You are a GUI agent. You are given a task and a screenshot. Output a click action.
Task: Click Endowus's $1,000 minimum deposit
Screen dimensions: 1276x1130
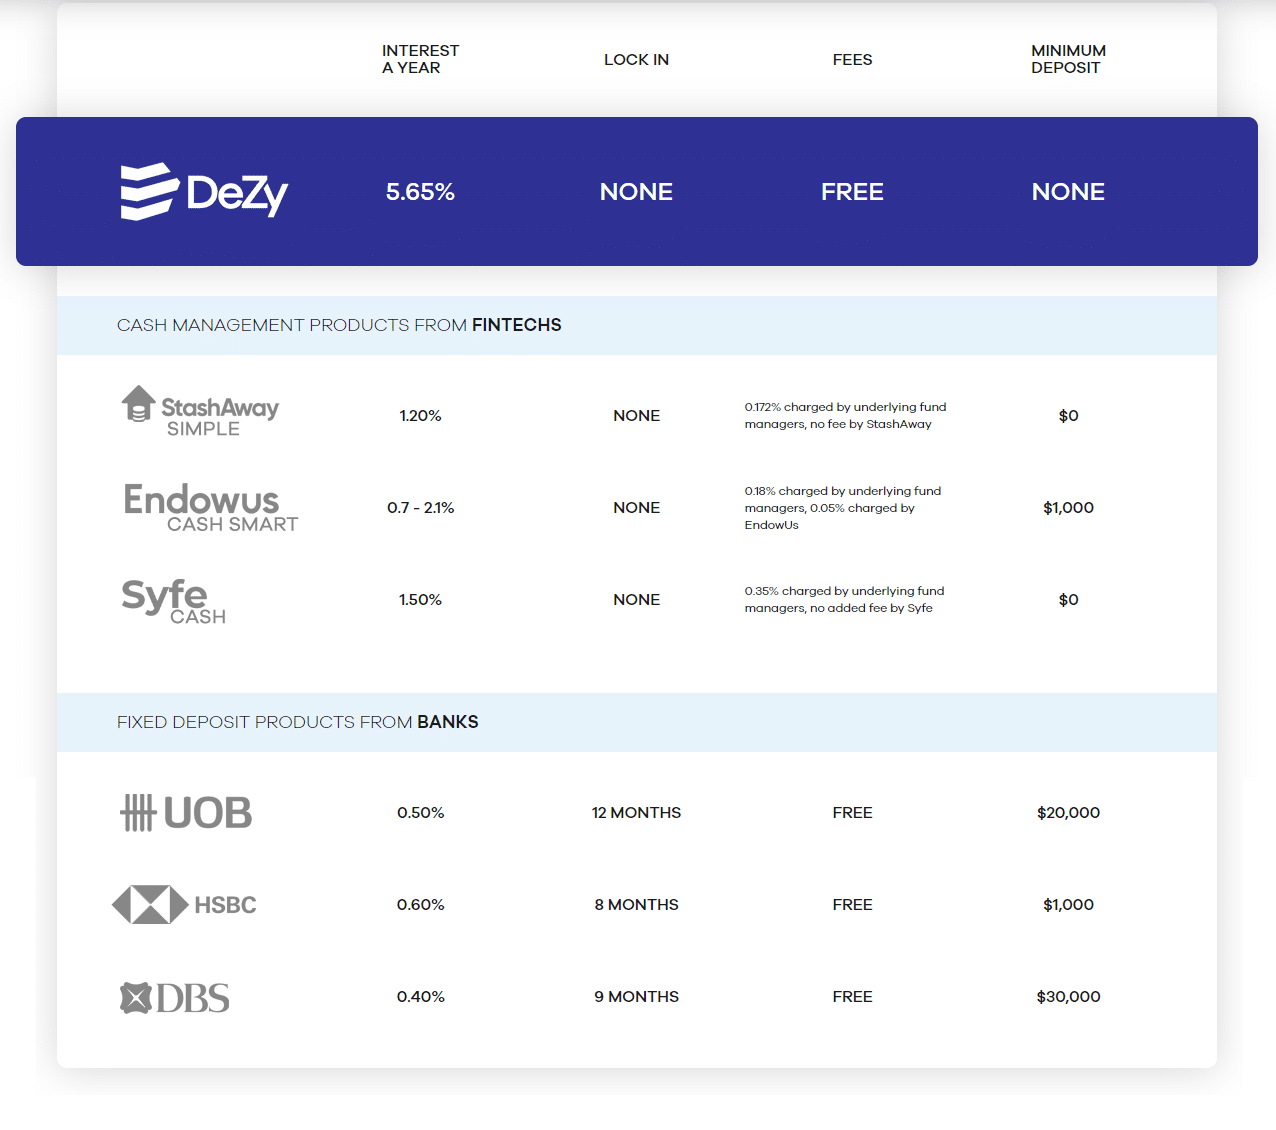(x=1068, y=508)
